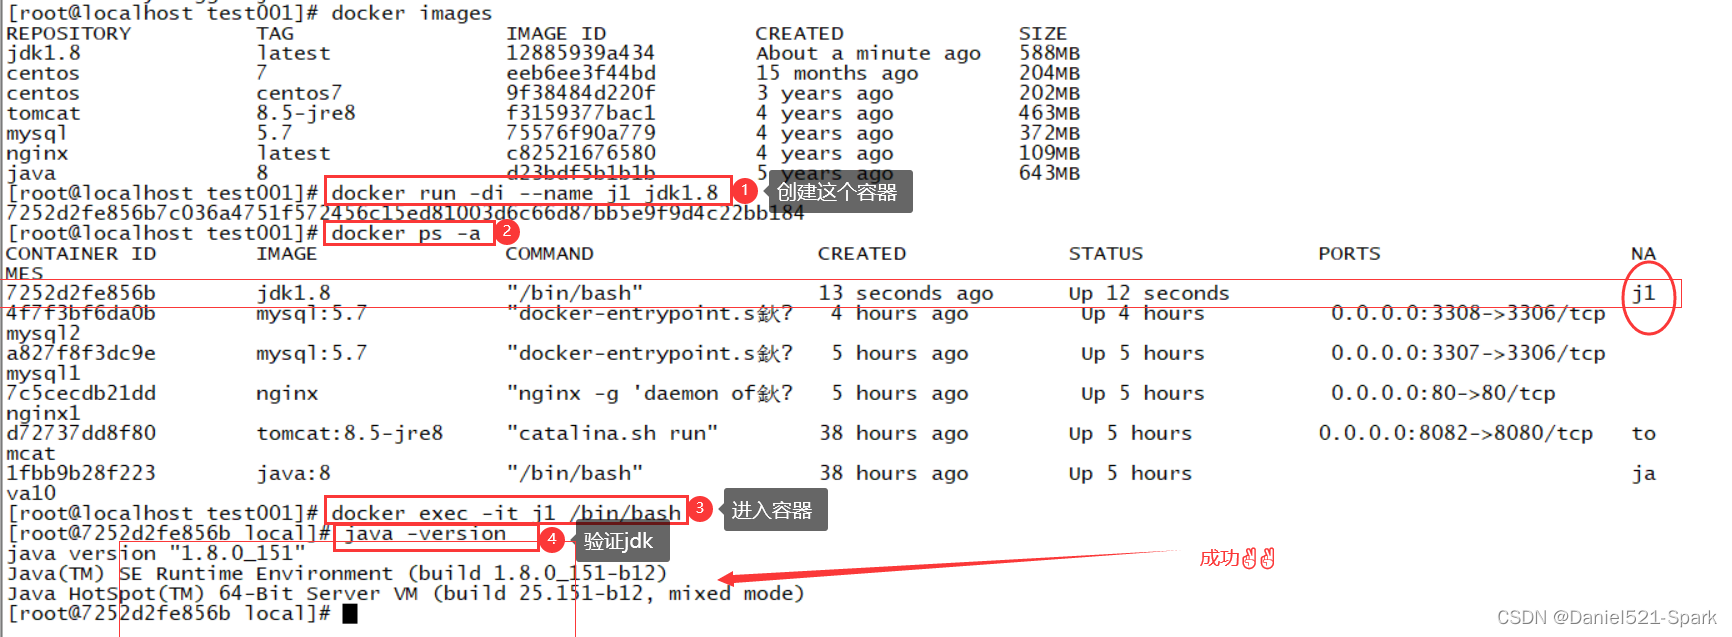Click the 创建这个容器 annotation label

pos(837,192)
